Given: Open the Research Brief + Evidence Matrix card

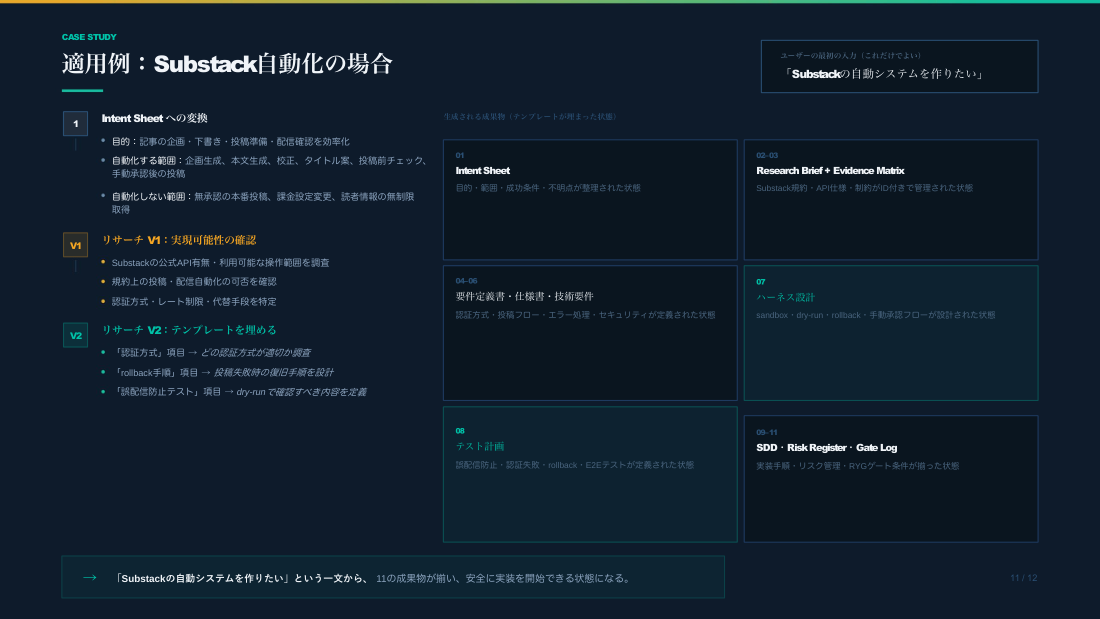Looking at the screenshot, I should click(x=891, y=199).
